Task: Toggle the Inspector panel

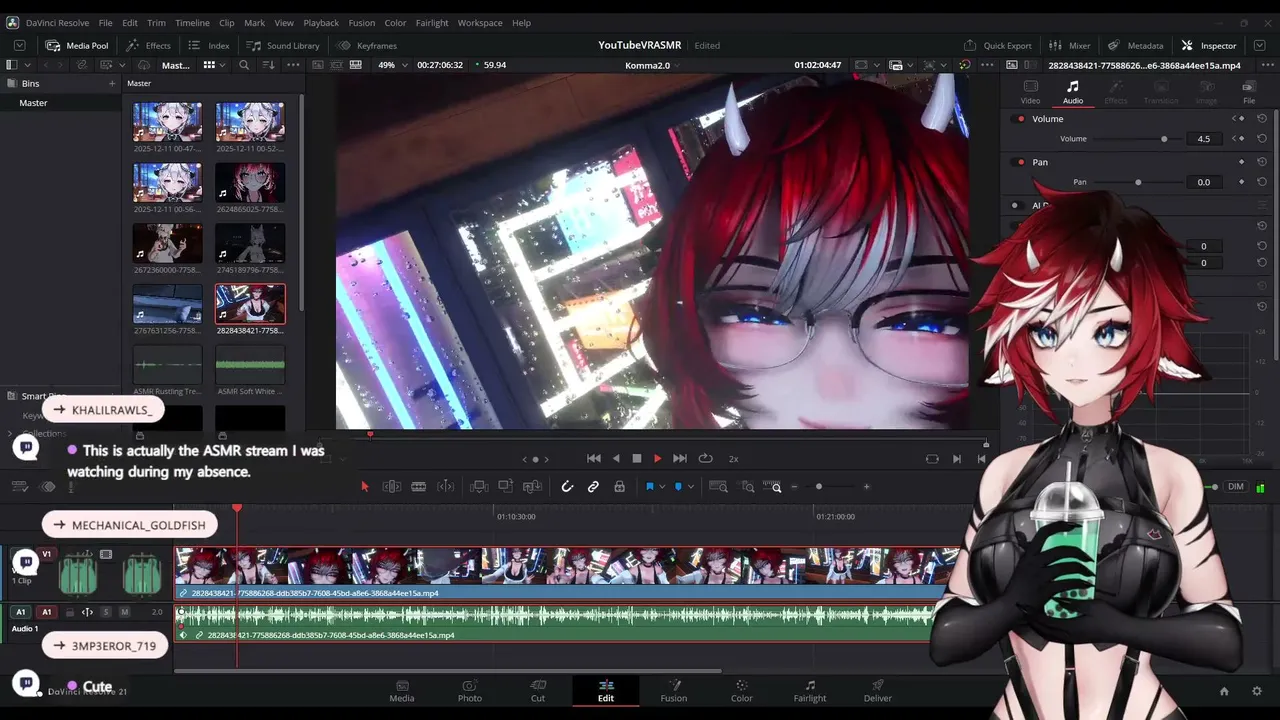Action: 1209,45
